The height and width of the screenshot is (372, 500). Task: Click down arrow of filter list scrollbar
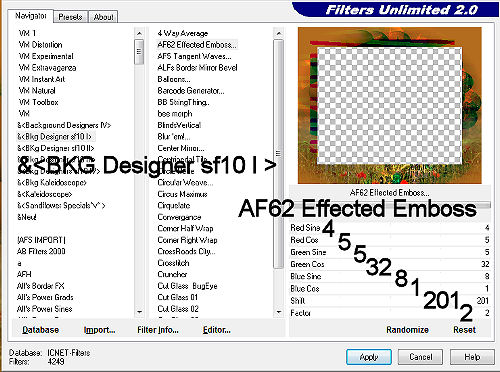279,312
